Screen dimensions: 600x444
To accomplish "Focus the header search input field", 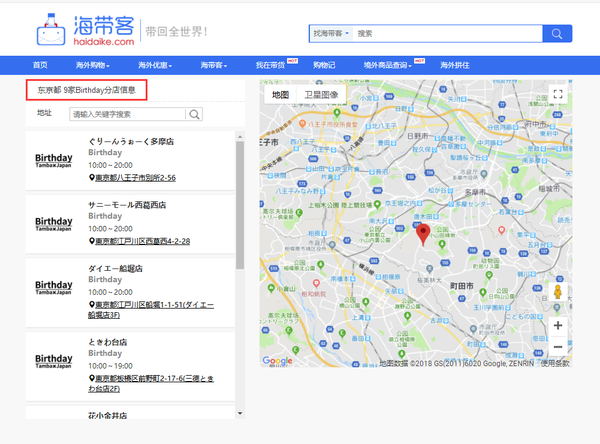I will pos(447,34).
